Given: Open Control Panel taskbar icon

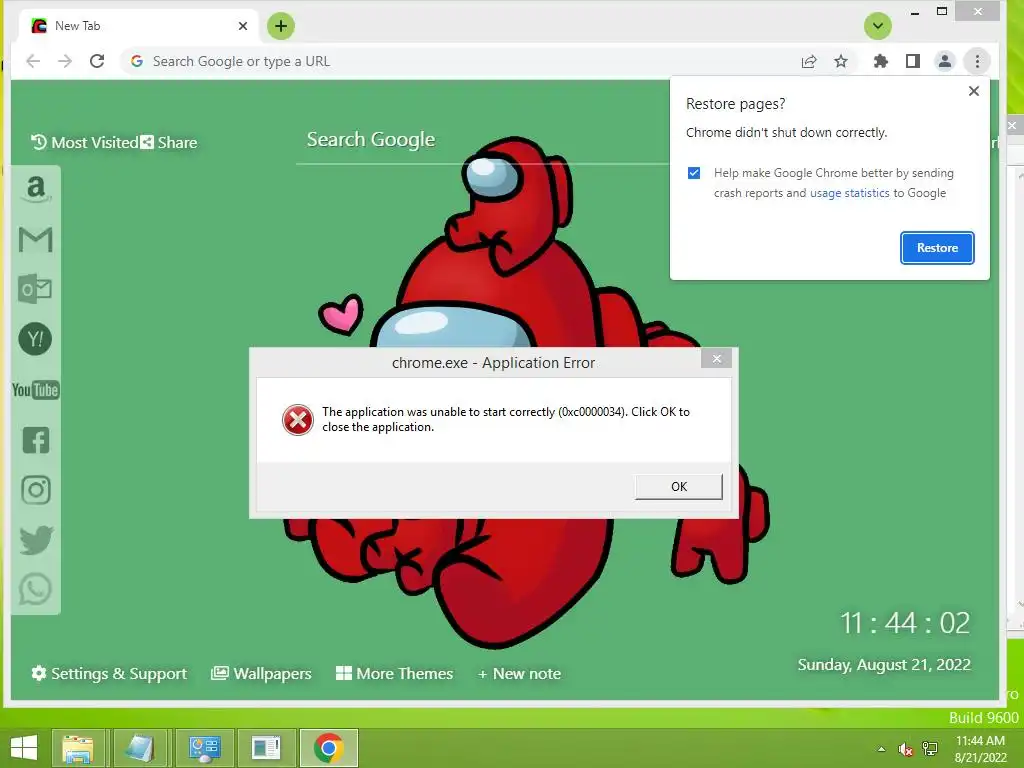Looking at the screenshot, I should click(x=204, y=748).
